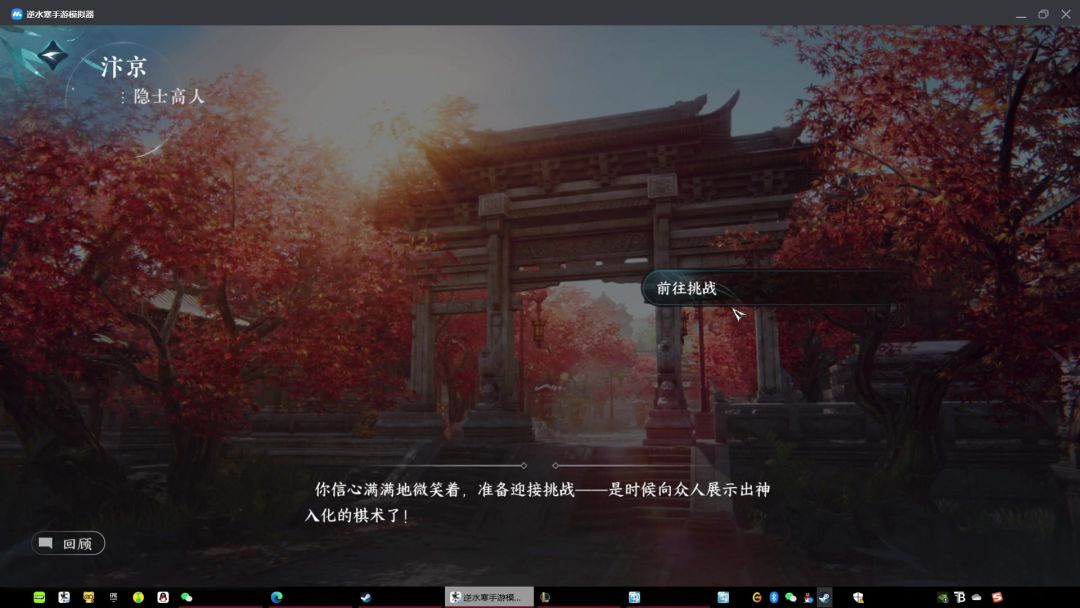Image resolution: width=1080 pixels, height=608 pixels.
Task: Click the diamond emblem beside 汴京
Action: pyautogui.click(x=51, y=55)
